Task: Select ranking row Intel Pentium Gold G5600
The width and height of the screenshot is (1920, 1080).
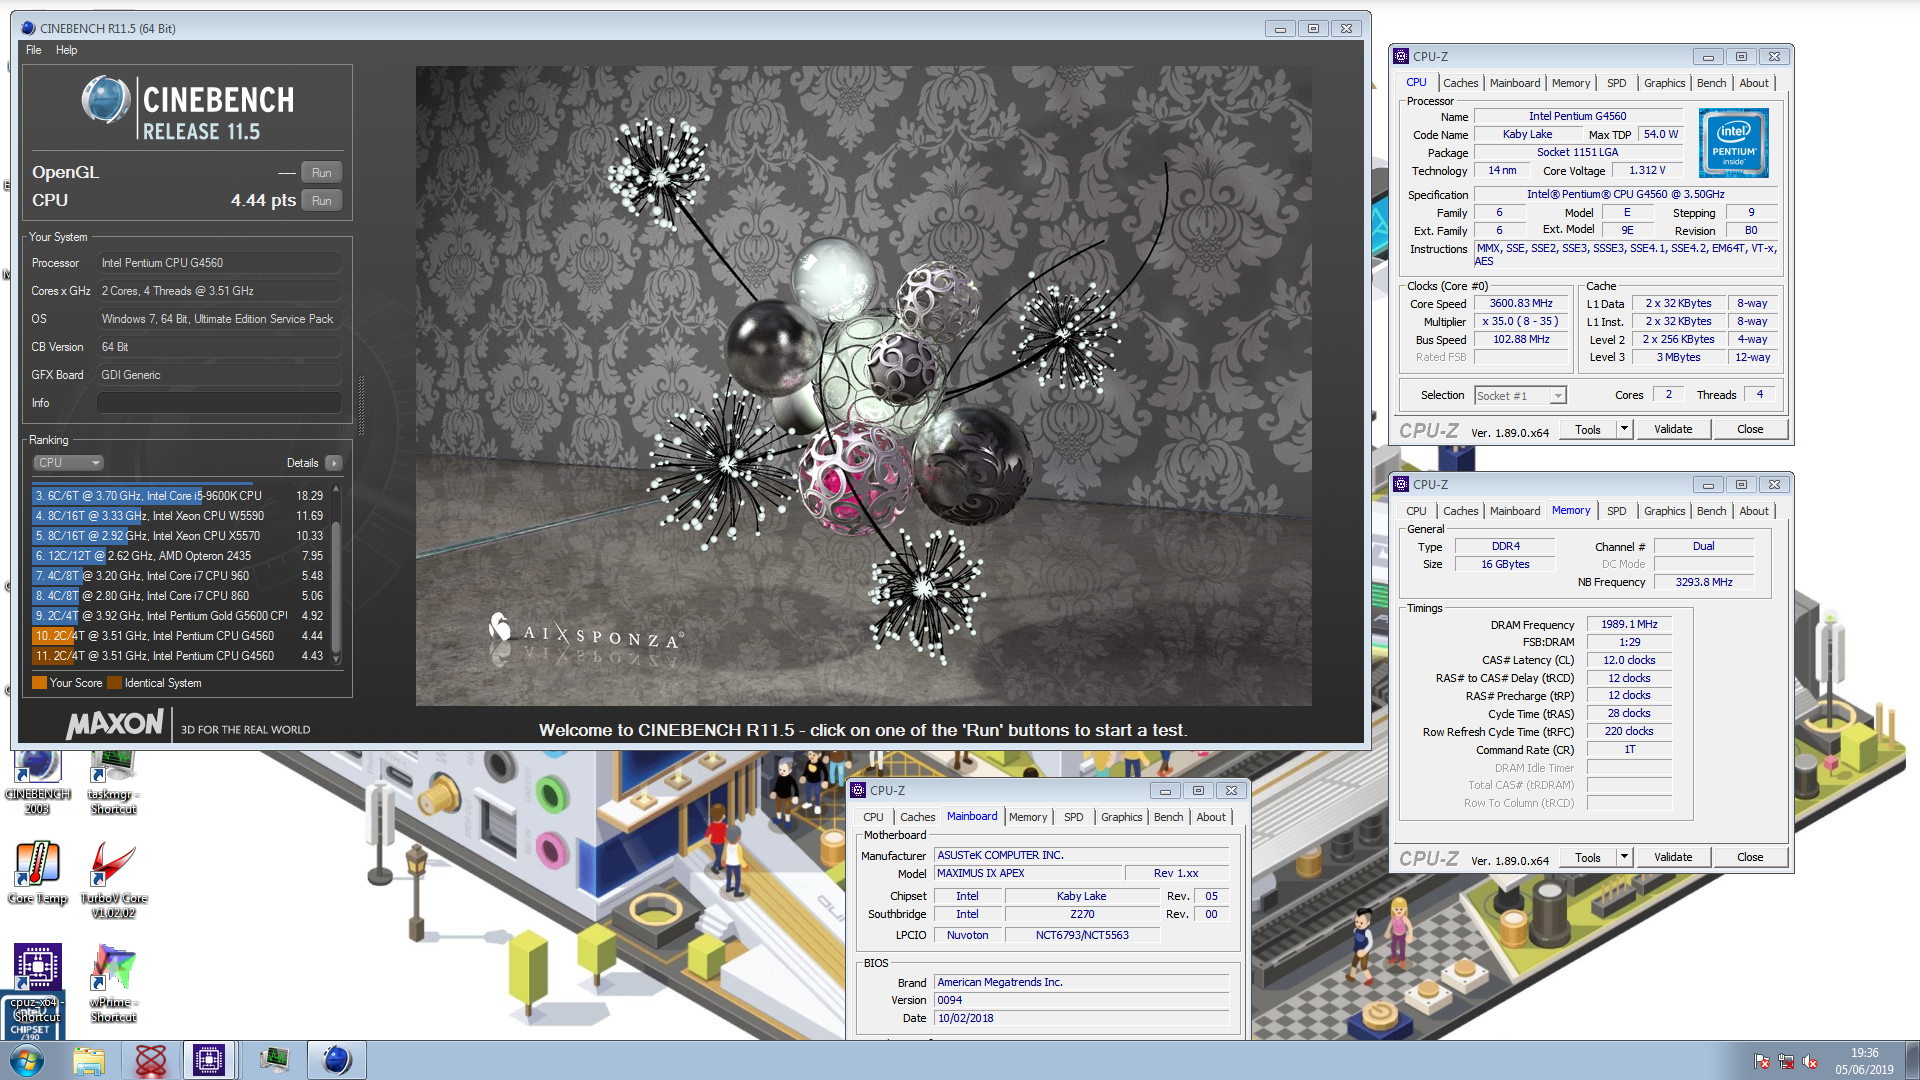Action: [179, 616]
